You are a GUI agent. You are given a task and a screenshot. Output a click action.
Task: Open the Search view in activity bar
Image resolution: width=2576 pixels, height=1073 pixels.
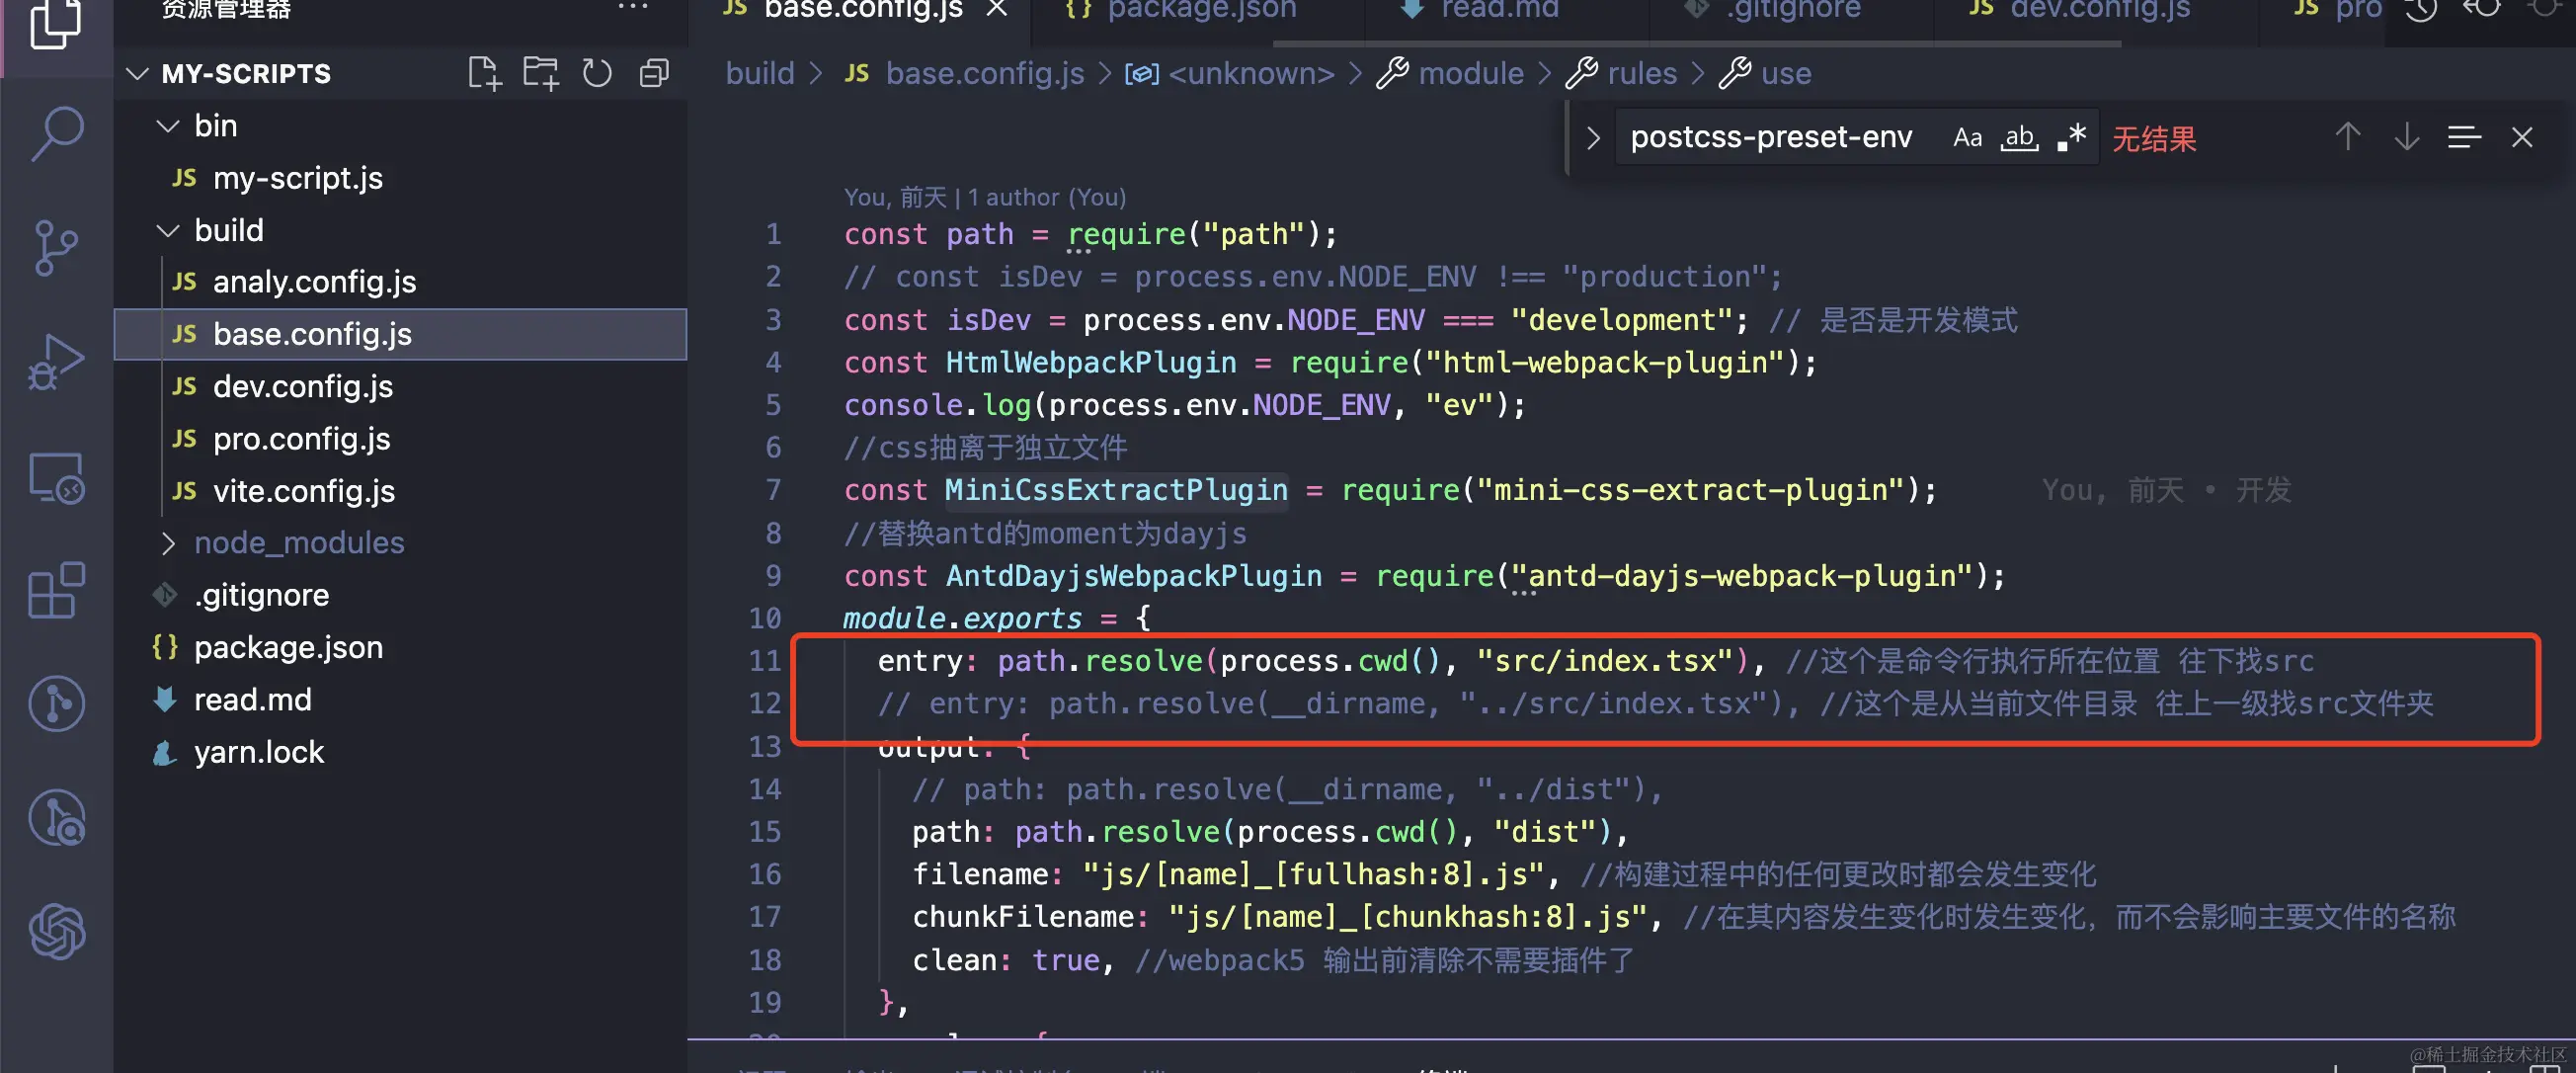pos(56,133)
